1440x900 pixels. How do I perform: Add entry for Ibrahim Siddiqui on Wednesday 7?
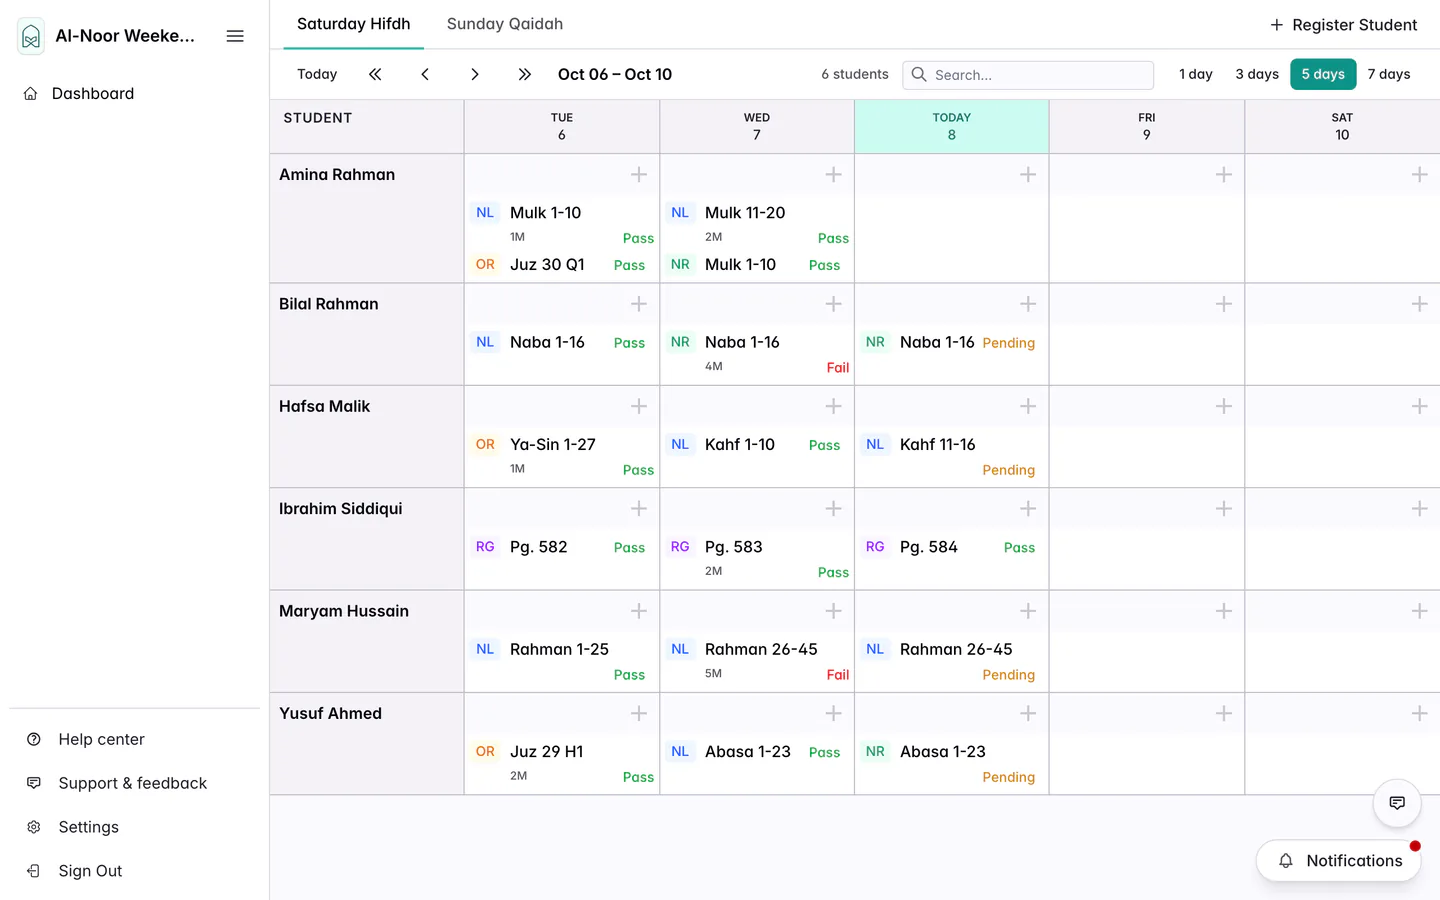click(833, 509)
